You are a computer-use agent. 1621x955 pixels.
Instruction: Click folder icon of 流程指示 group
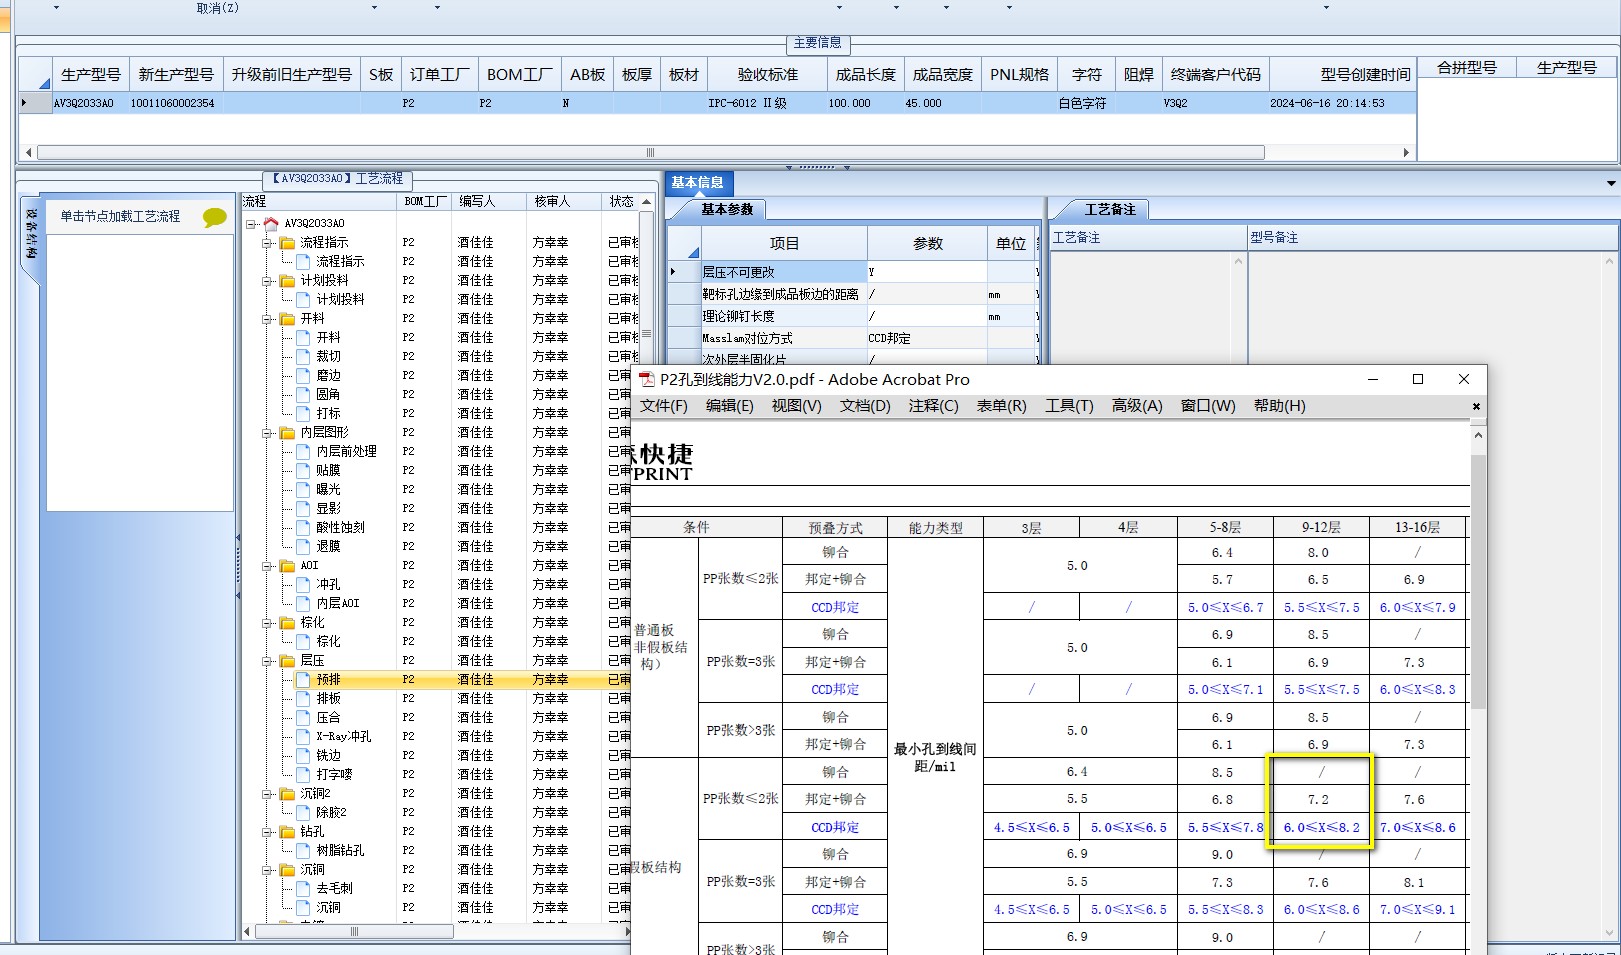click(x=288, y=243)
